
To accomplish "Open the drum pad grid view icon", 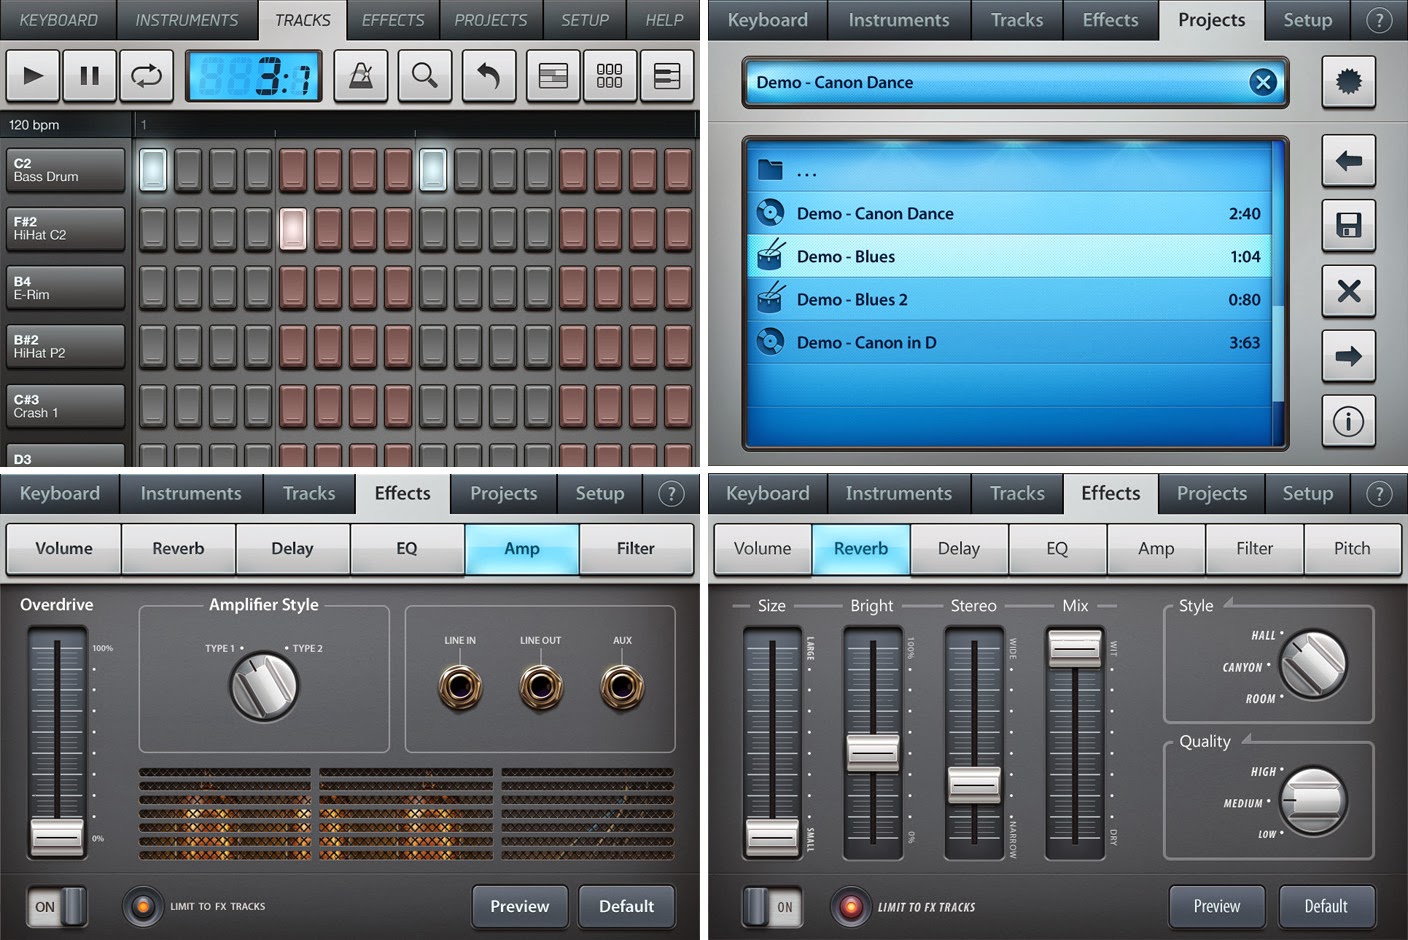I will point(609,76).
